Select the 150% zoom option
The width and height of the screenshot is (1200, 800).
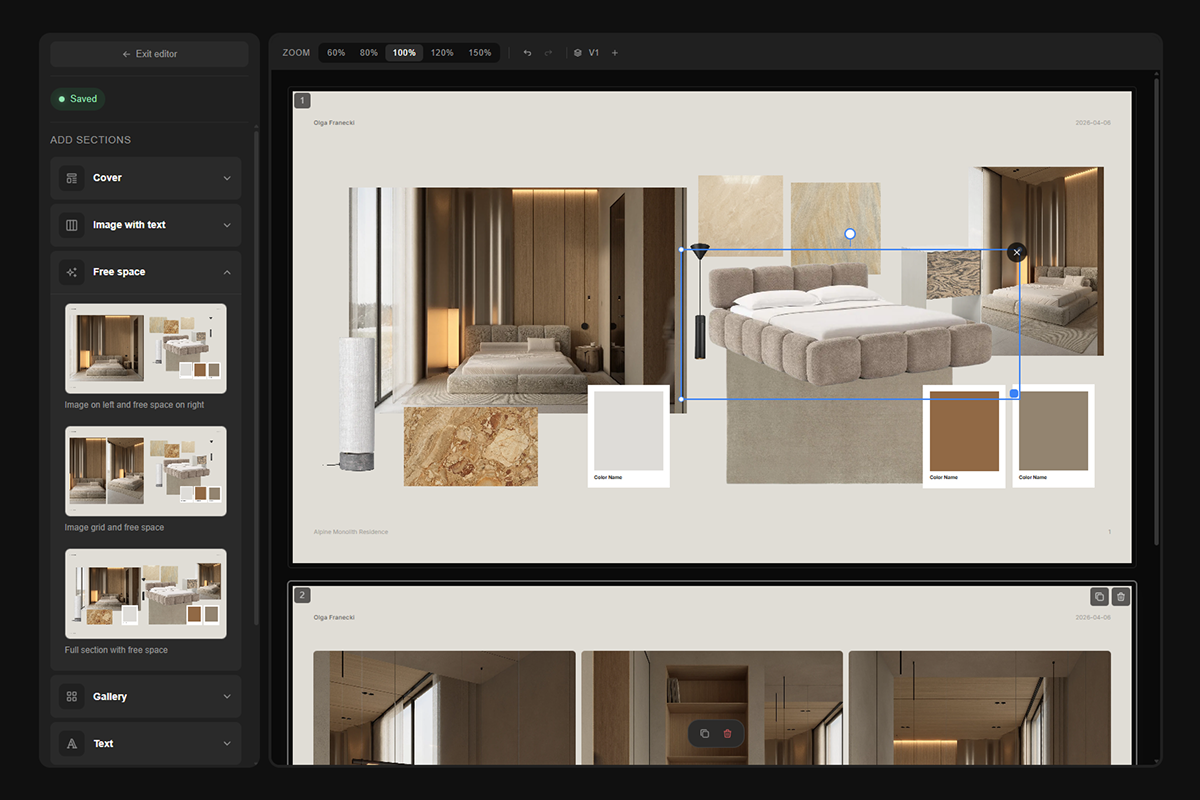(x=480, y=53)
